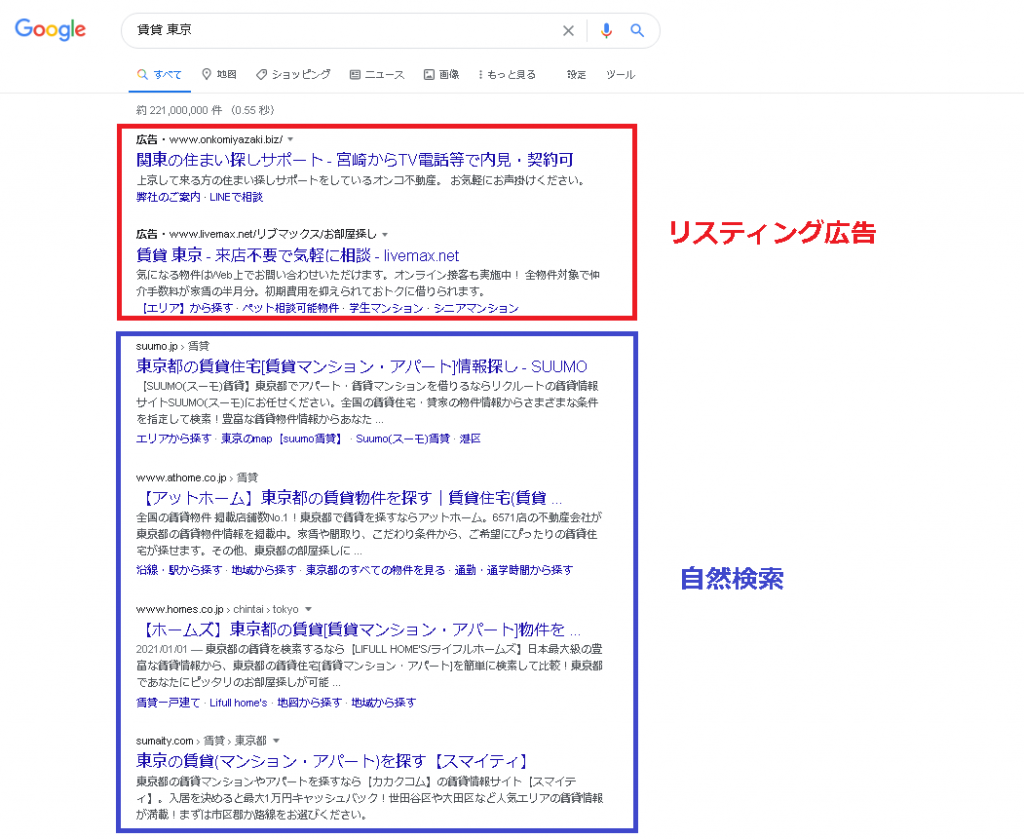Open 東京の賃貸を探す【スマイティ】 result
This screenshot has height=839, width=1024.
pos(332,761)
